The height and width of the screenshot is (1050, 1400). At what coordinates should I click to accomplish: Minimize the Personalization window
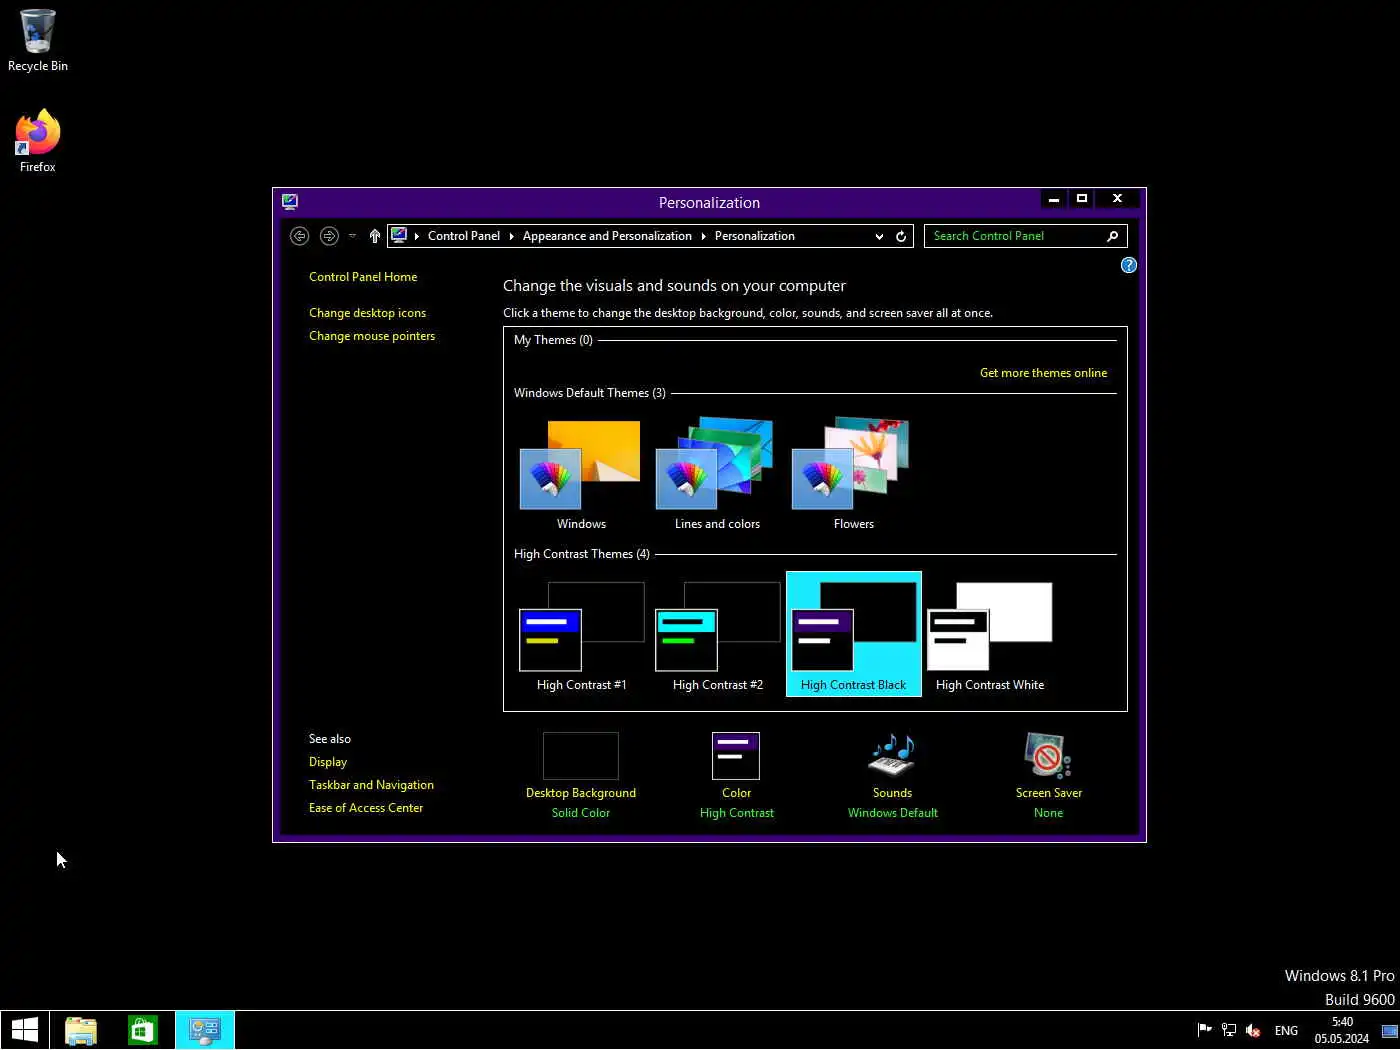pyautogui.click(x=1054, y=199)
